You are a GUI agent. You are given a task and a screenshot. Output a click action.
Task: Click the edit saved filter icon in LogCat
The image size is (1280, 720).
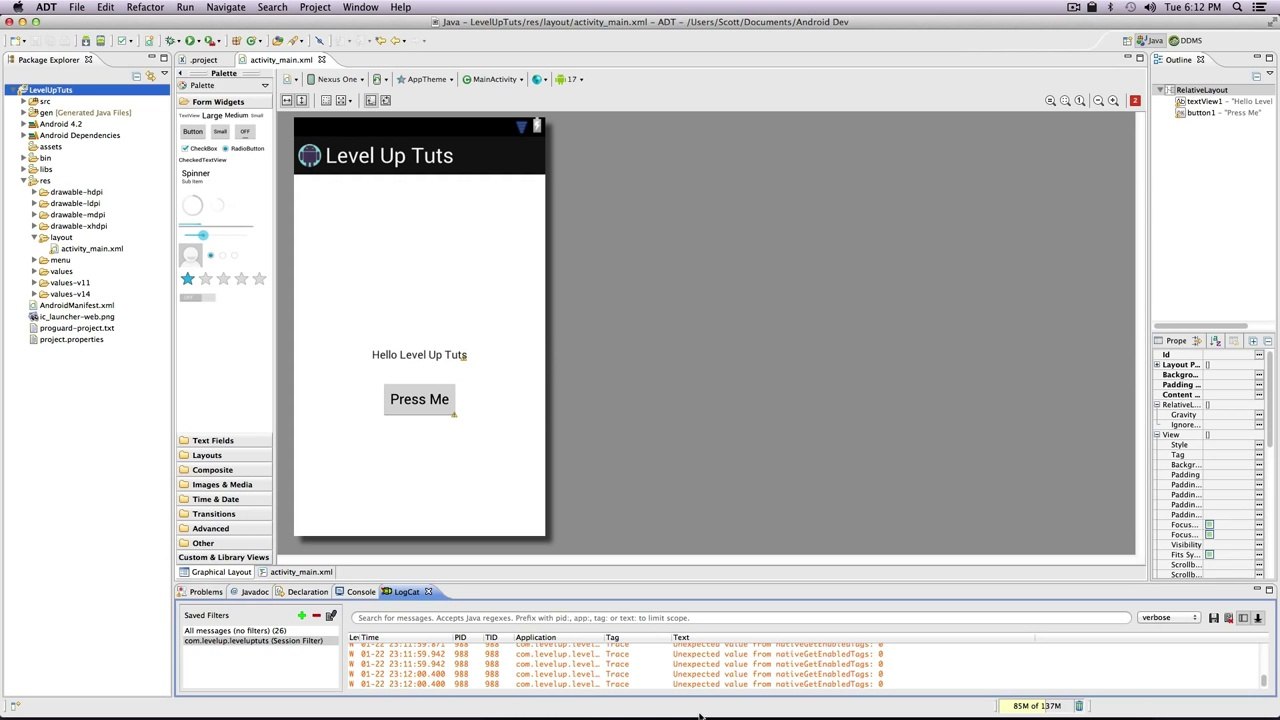click(331, 616)
